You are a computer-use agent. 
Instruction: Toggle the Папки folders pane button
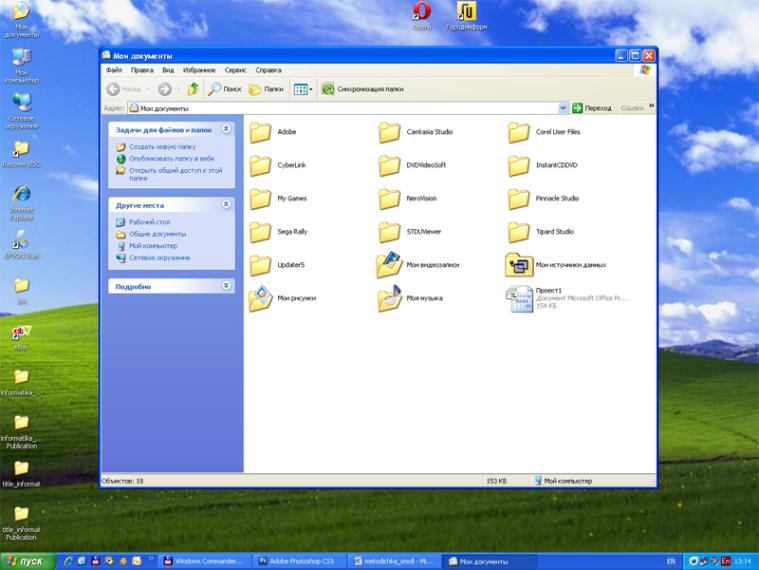tap(266, 89)
